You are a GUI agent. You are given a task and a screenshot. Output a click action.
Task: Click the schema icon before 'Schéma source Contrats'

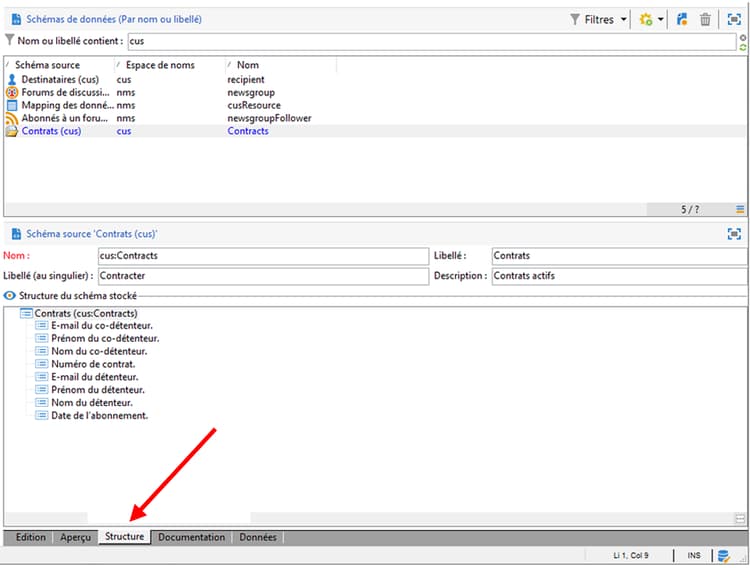[x=17, y=234]
